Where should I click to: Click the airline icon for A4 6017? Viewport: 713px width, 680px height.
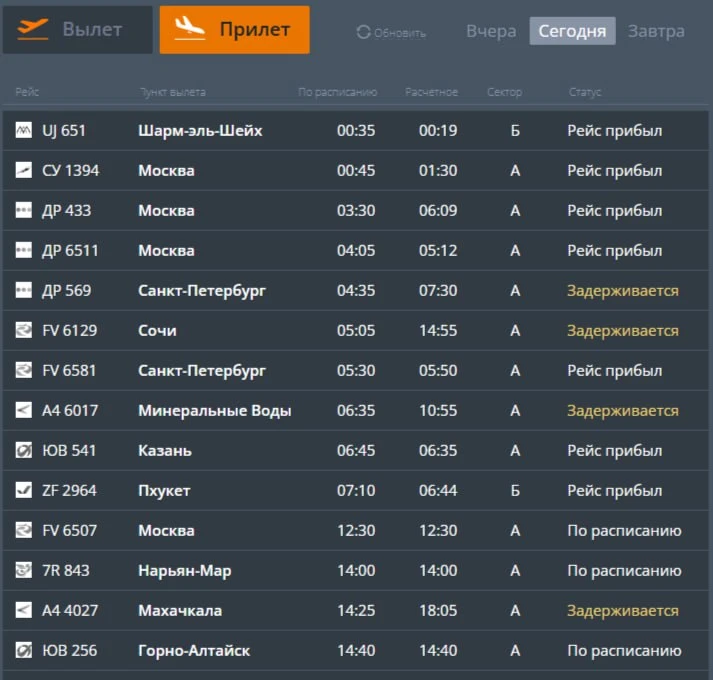point(24,411)
